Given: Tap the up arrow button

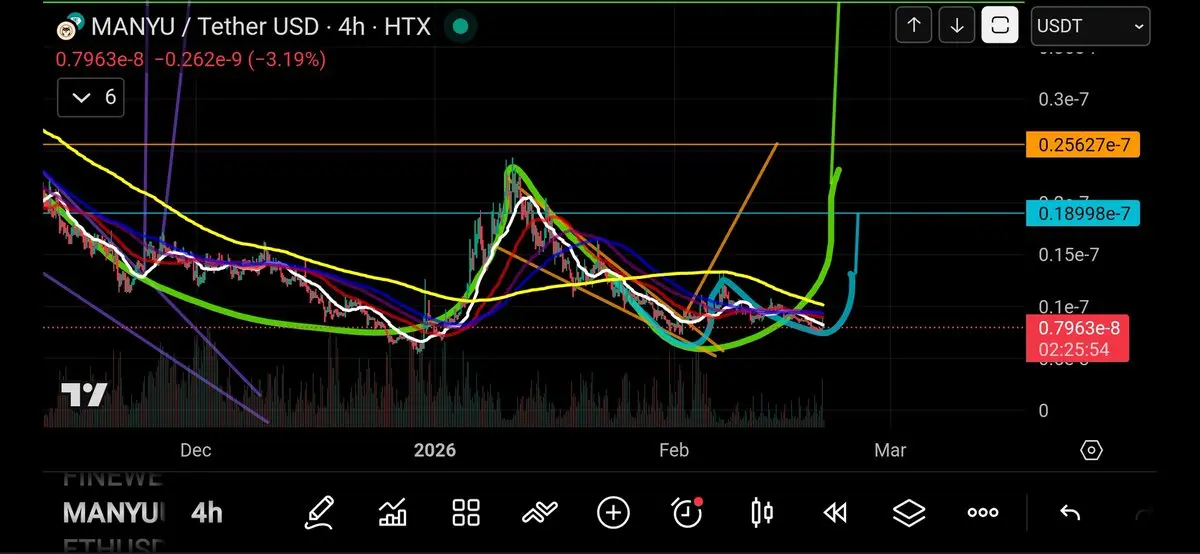Looking at the screenshot, I should 914,26.
